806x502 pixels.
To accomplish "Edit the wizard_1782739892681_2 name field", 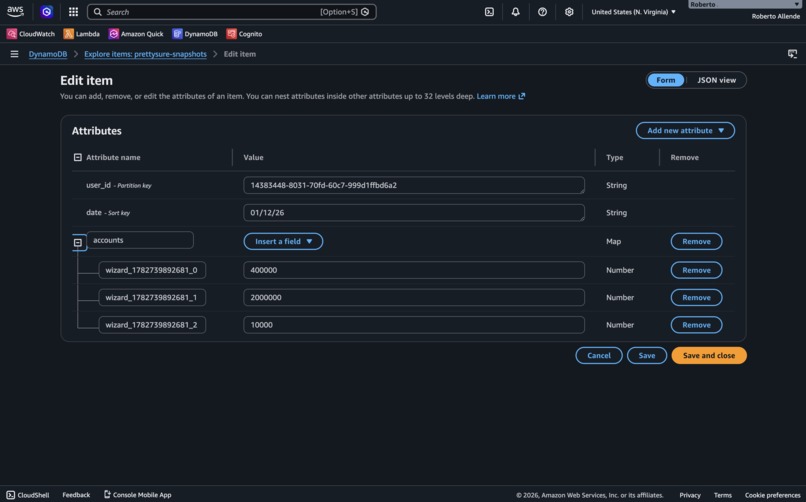I will click(152, 325).
